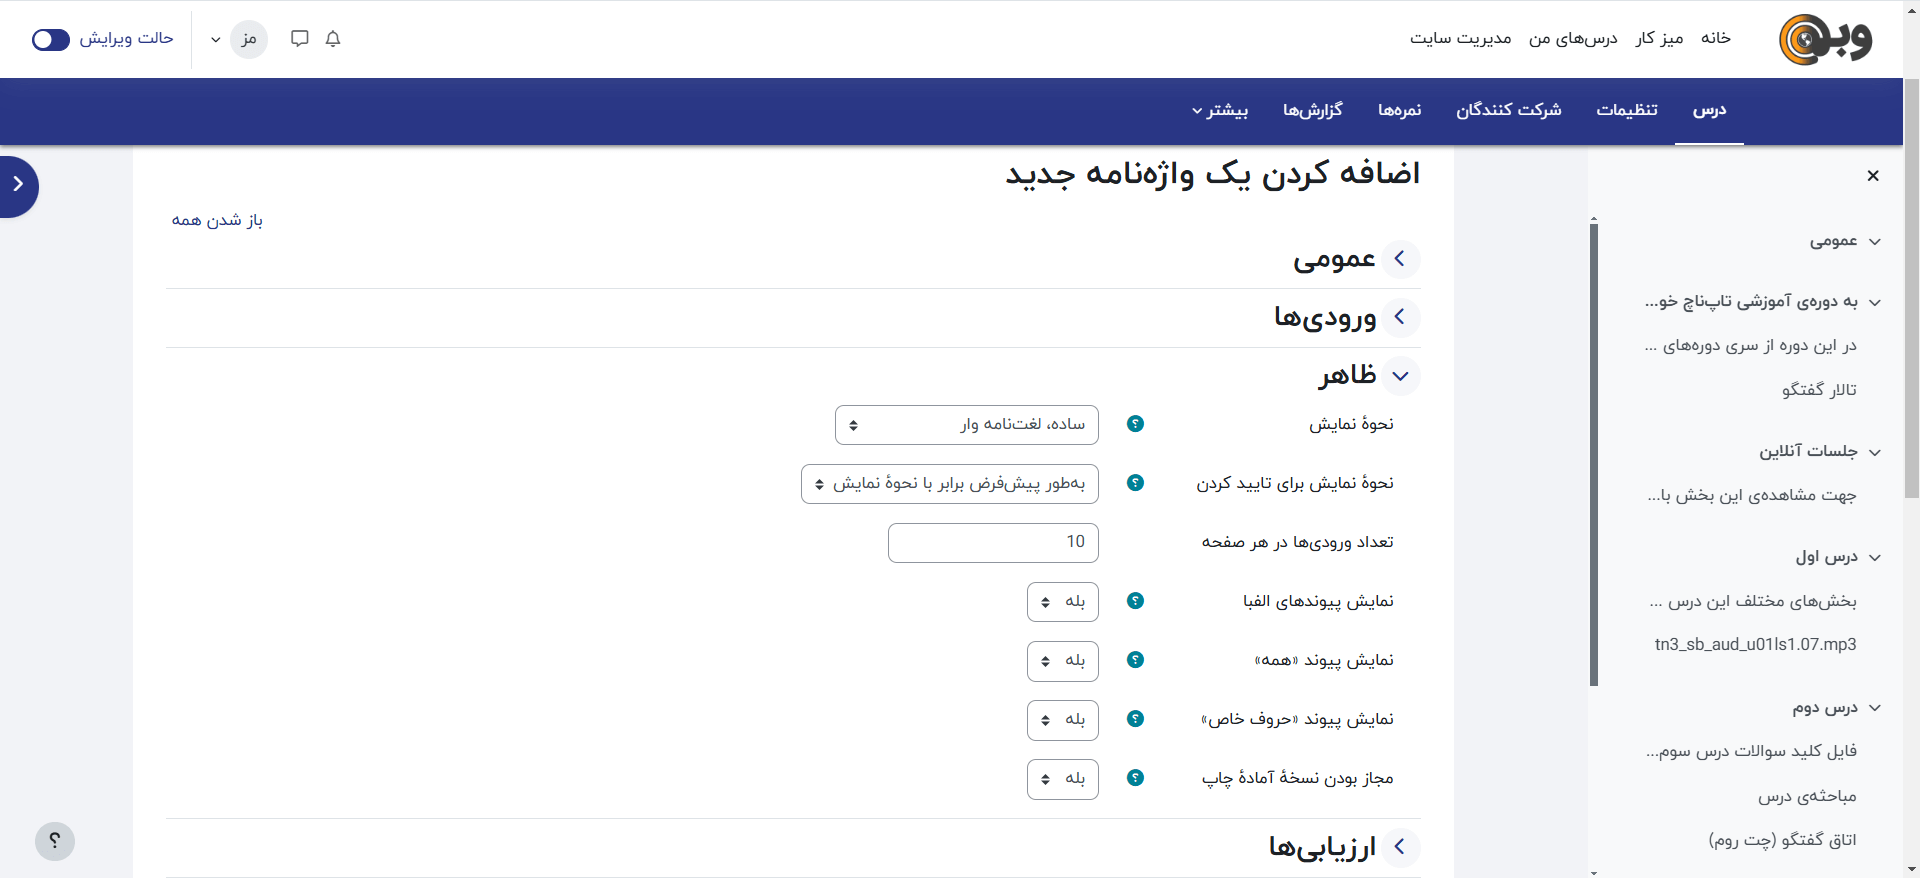Open the notifications bell icon
The image size is (1920, 878).
click(333, 39)
